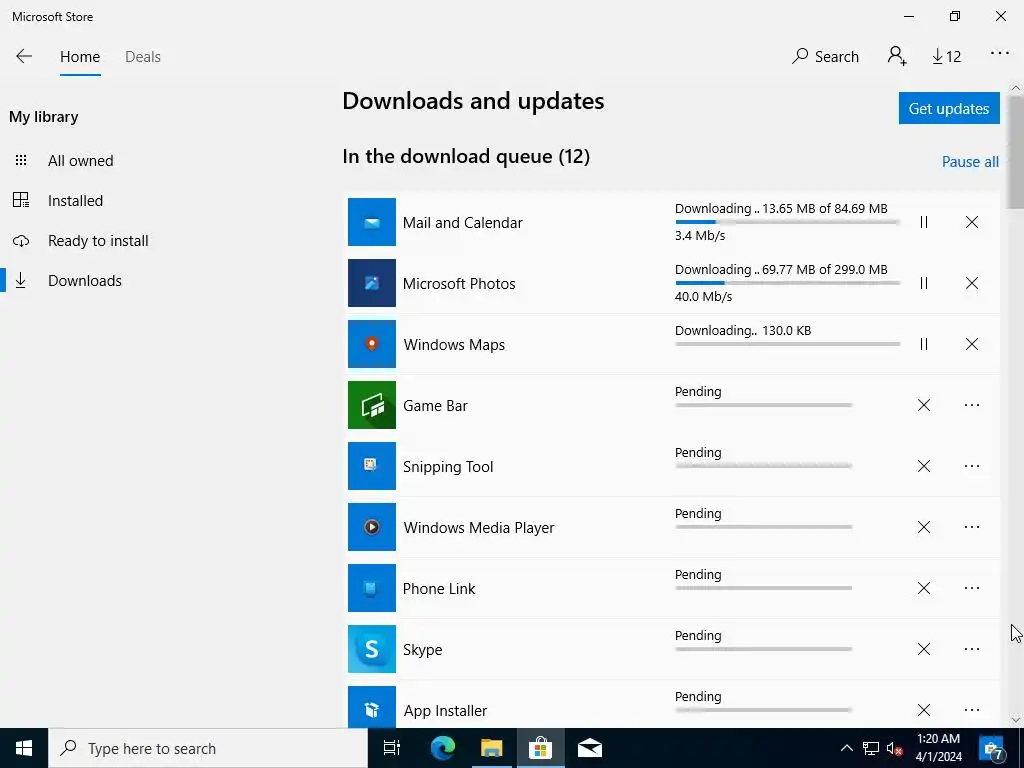The image size is (1024, 768).
Task: Open Task View on the taskbar
Action: [391, 748]
